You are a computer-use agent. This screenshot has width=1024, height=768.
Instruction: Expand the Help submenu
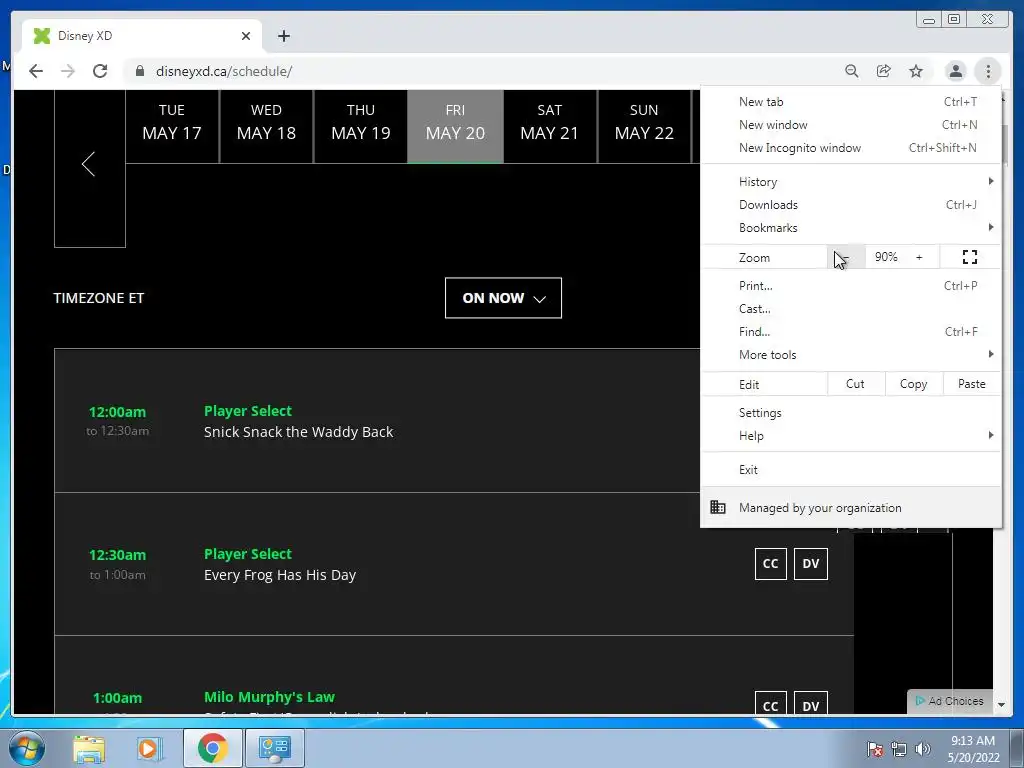[851, 436]
